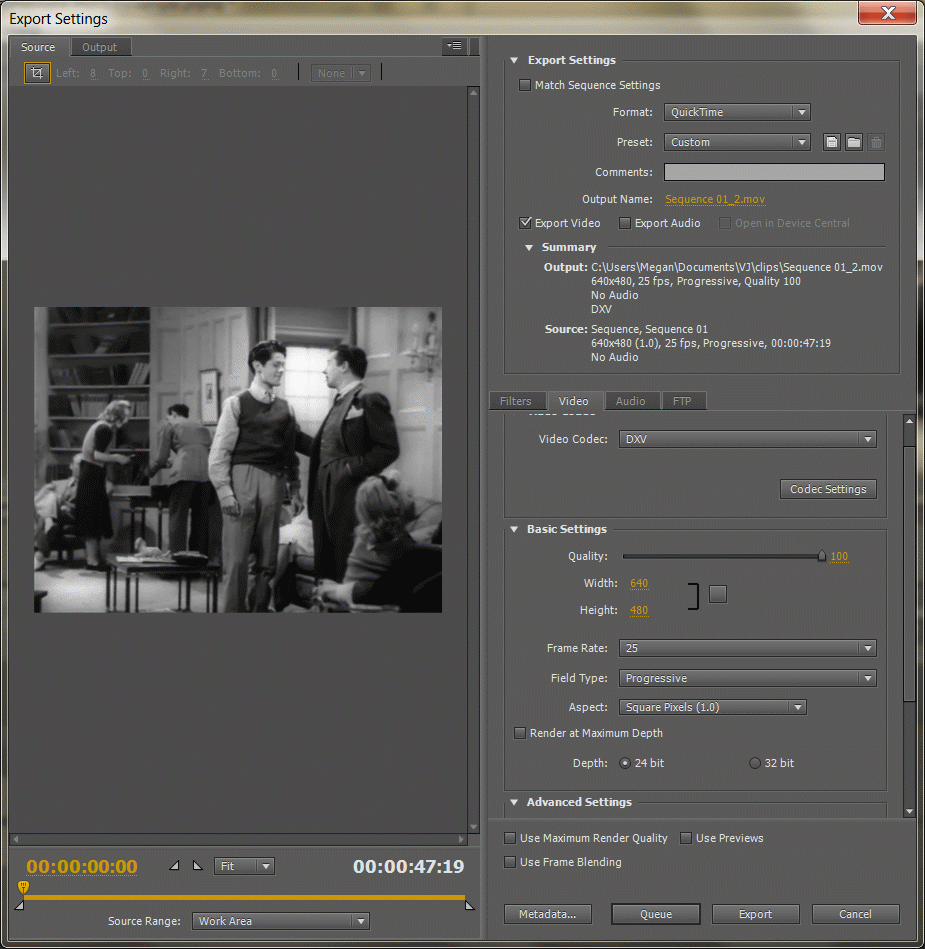Select the 32 bit depth option

click(x=755, y=763)
